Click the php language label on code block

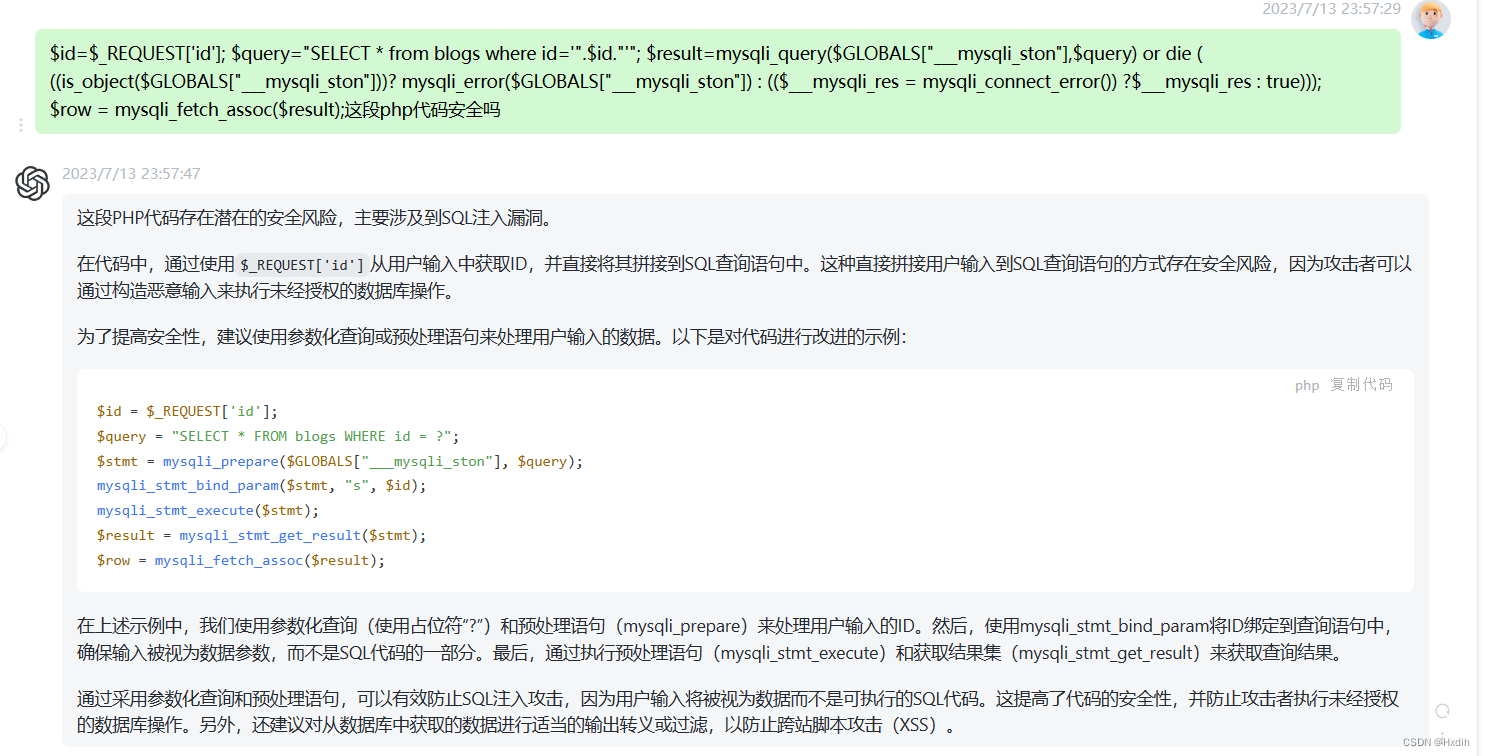(x=1306, y=385)
